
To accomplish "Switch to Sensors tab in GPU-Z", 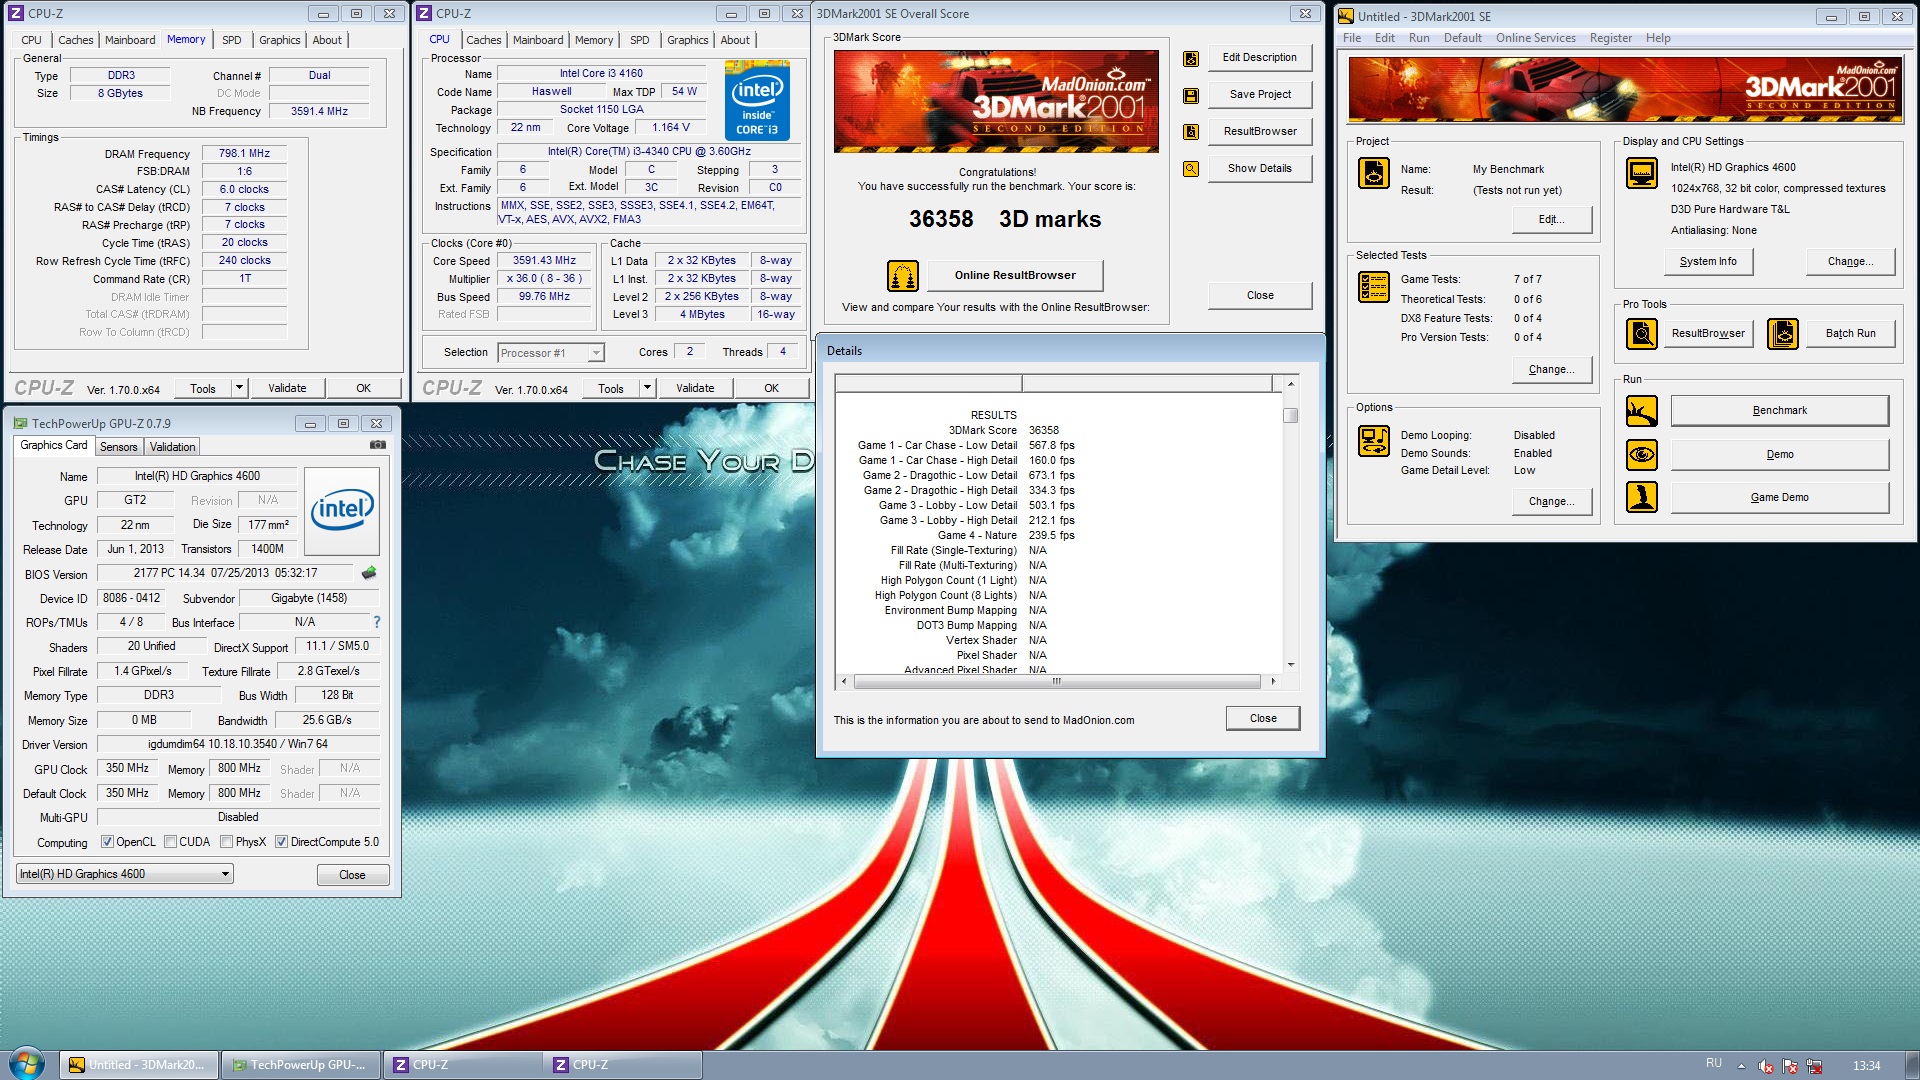I will [119, 447].
